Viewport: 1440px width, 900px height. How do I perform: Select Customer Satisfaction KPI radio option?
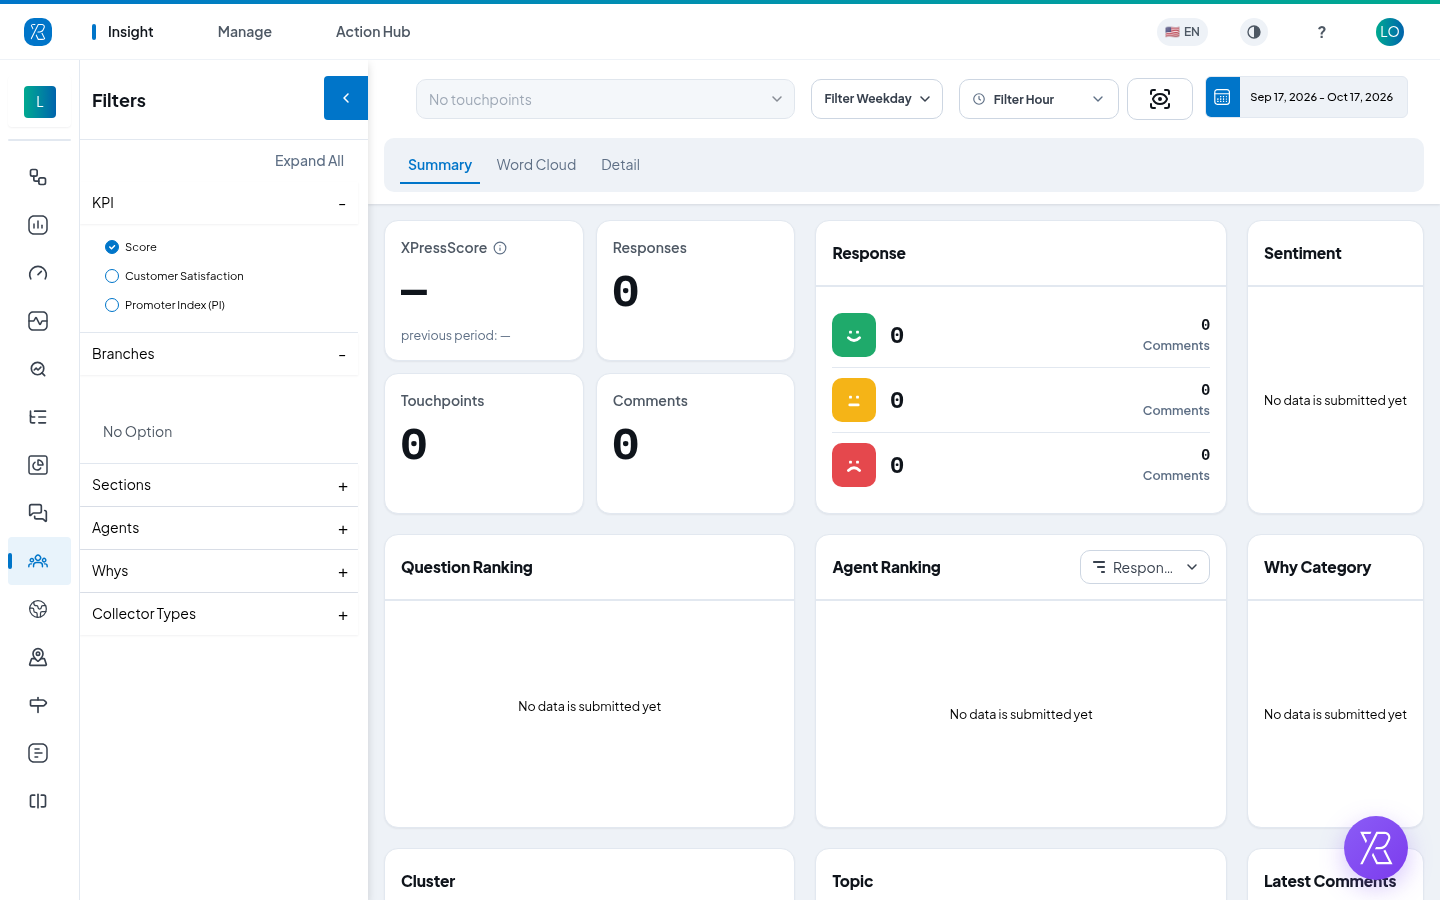click(x=112, y=276)
